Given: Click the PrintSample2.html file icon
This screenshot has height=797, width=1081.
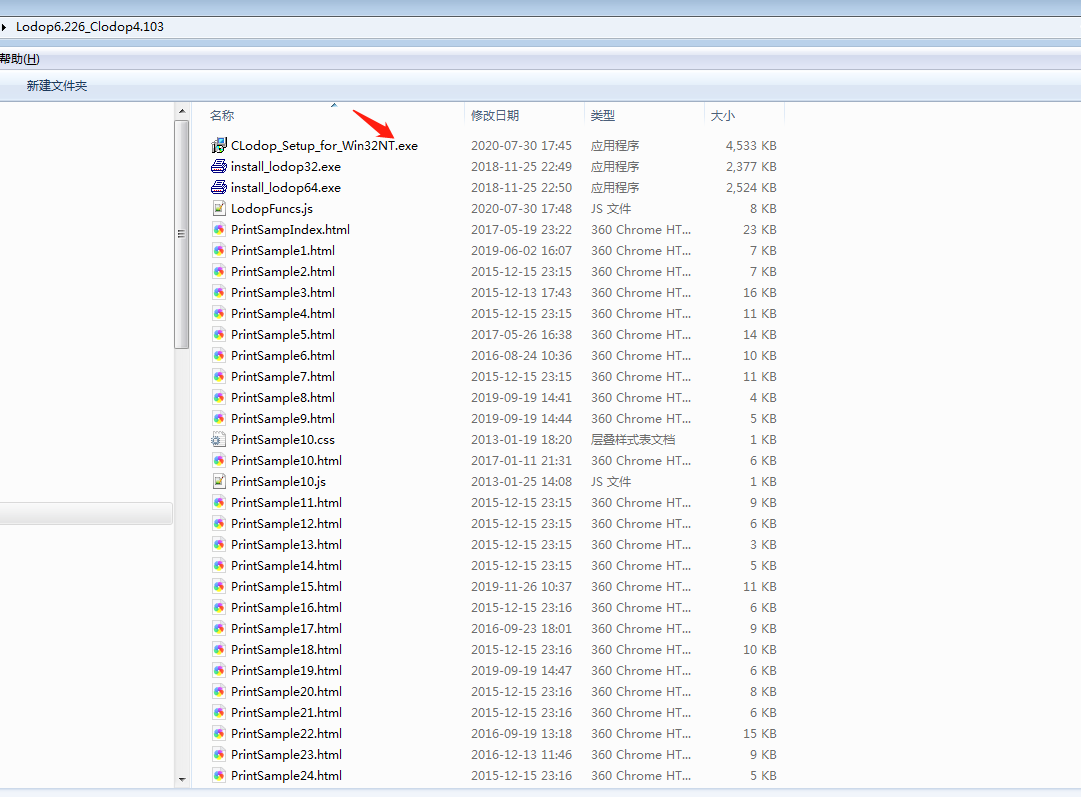Looking at the screenshot, I should pos(219,272).
